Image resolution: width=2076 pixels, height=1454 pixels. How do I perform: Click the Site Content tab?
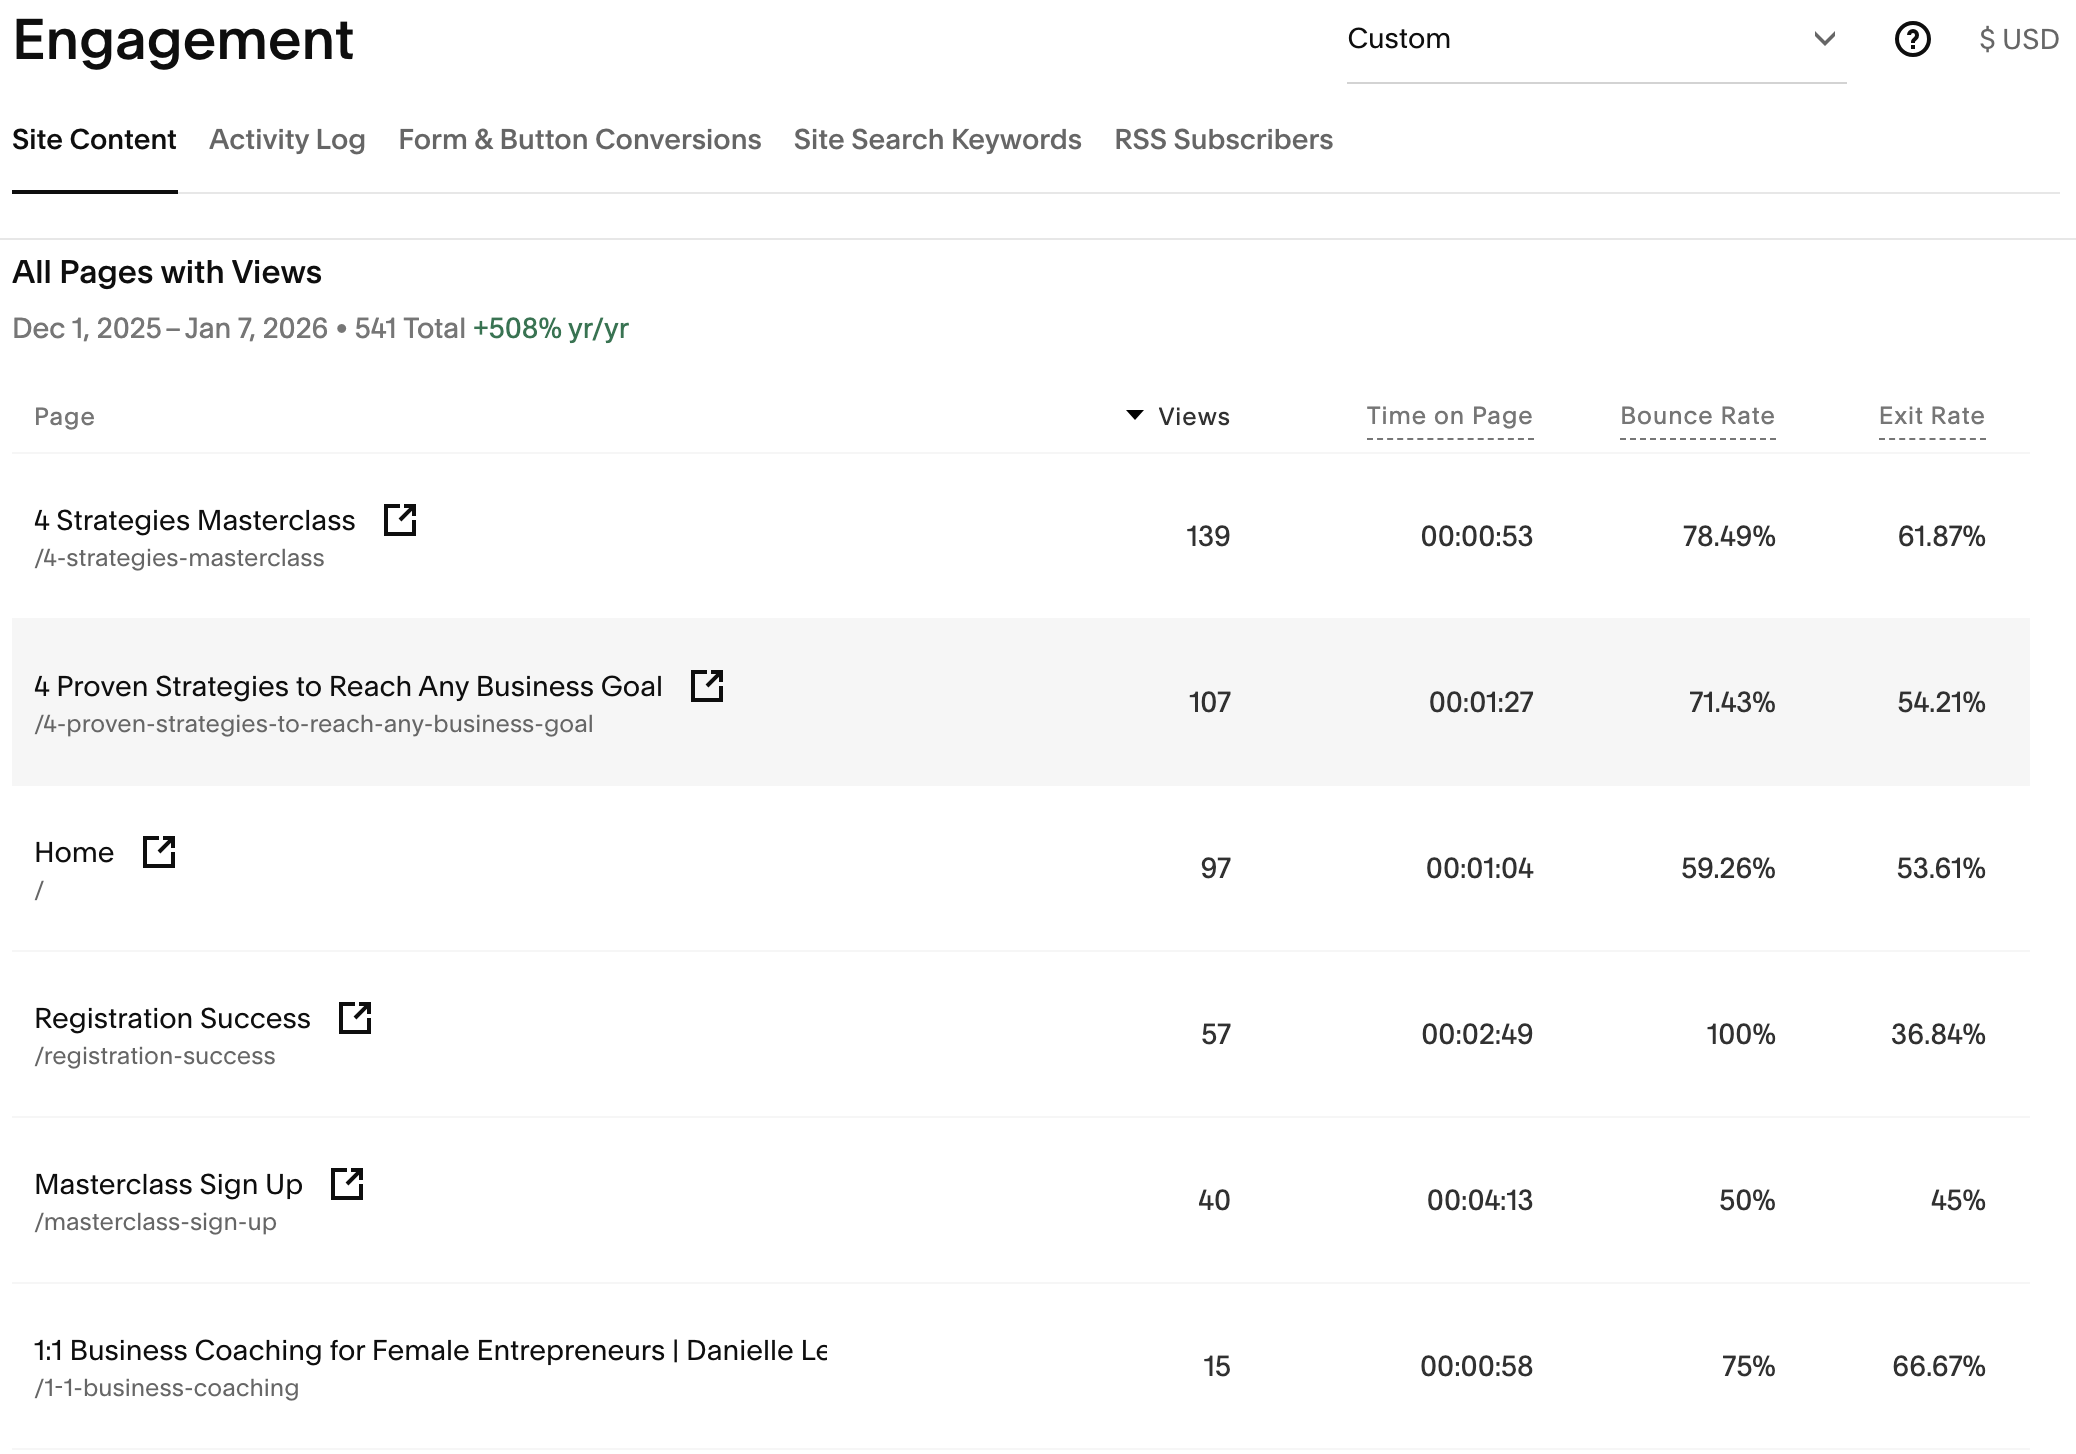(94, 140)
